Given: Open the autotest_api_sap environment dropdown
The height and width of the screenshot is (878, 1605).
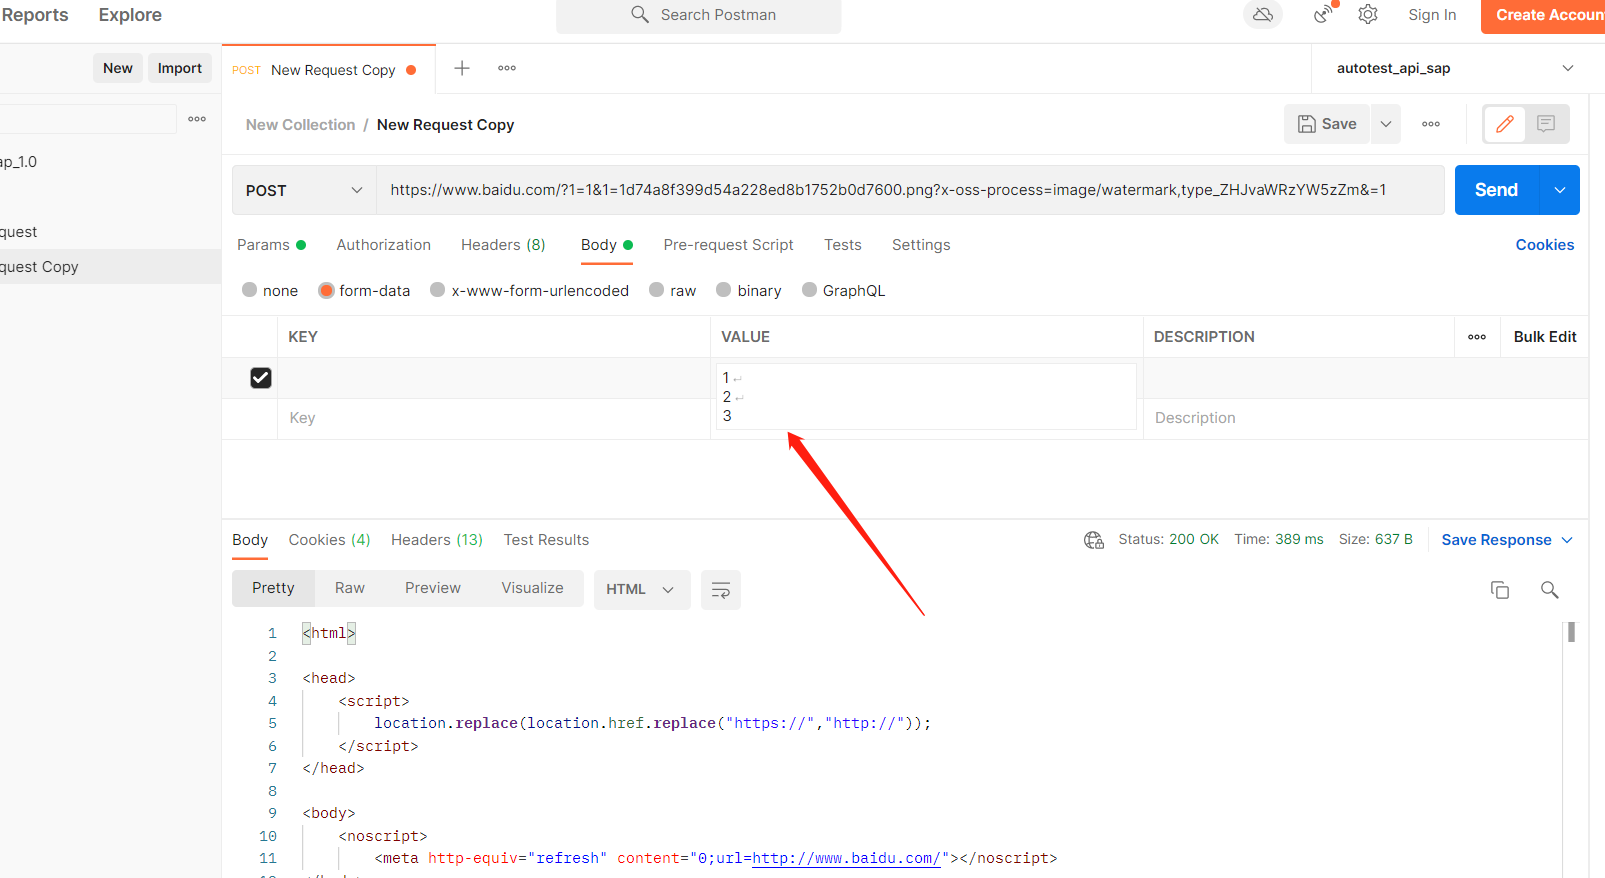Looking at the screenshot, I should point(1454,68).
